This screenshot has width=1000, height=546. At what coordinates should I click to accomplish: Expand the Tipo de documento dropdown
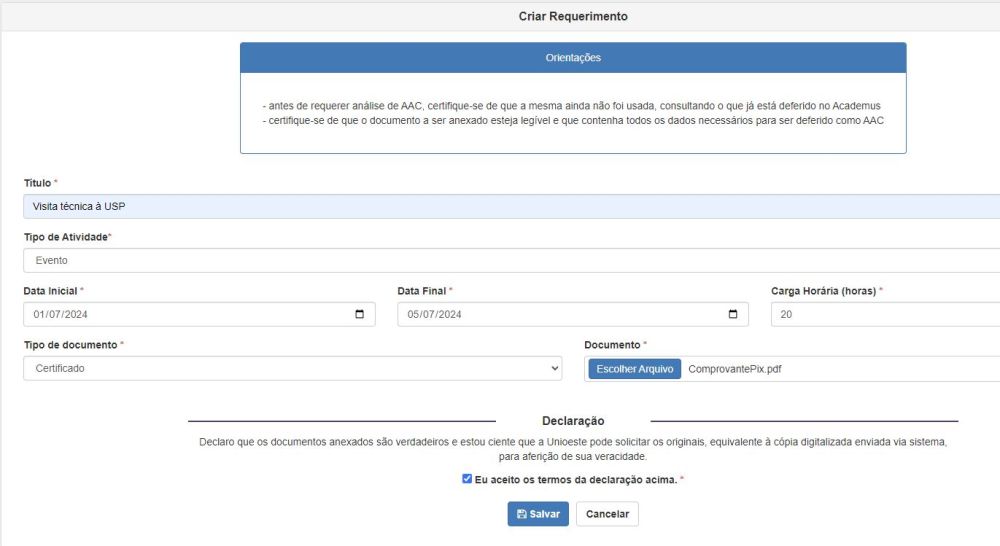pyautogui.click(x=292, y=369)
